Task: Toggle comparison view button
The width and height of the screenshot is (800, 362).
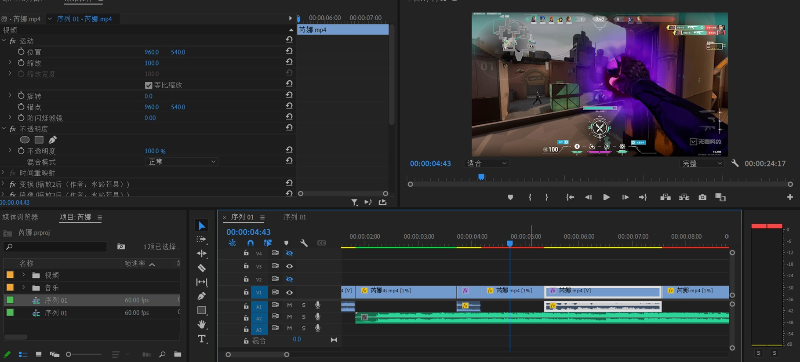Action: click(720, 197)
